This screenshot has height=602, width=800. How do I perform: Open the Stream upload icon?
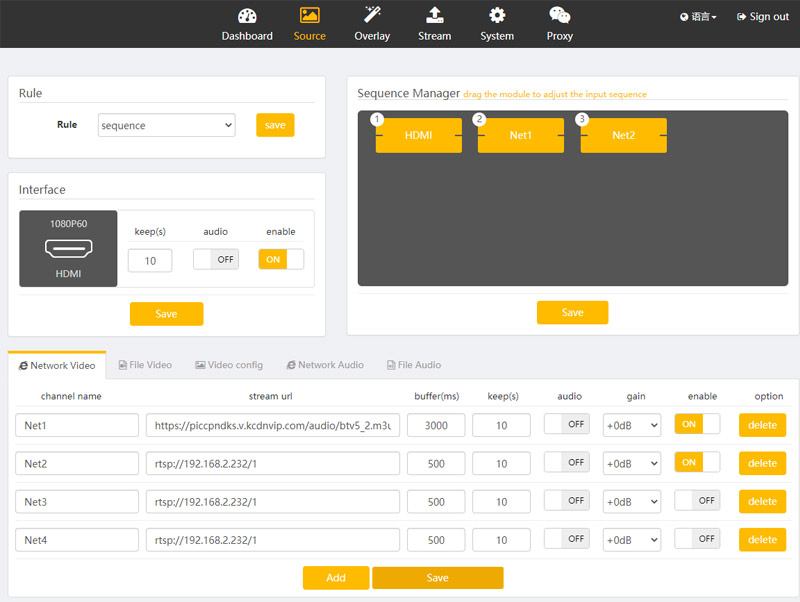click(434, 15)
